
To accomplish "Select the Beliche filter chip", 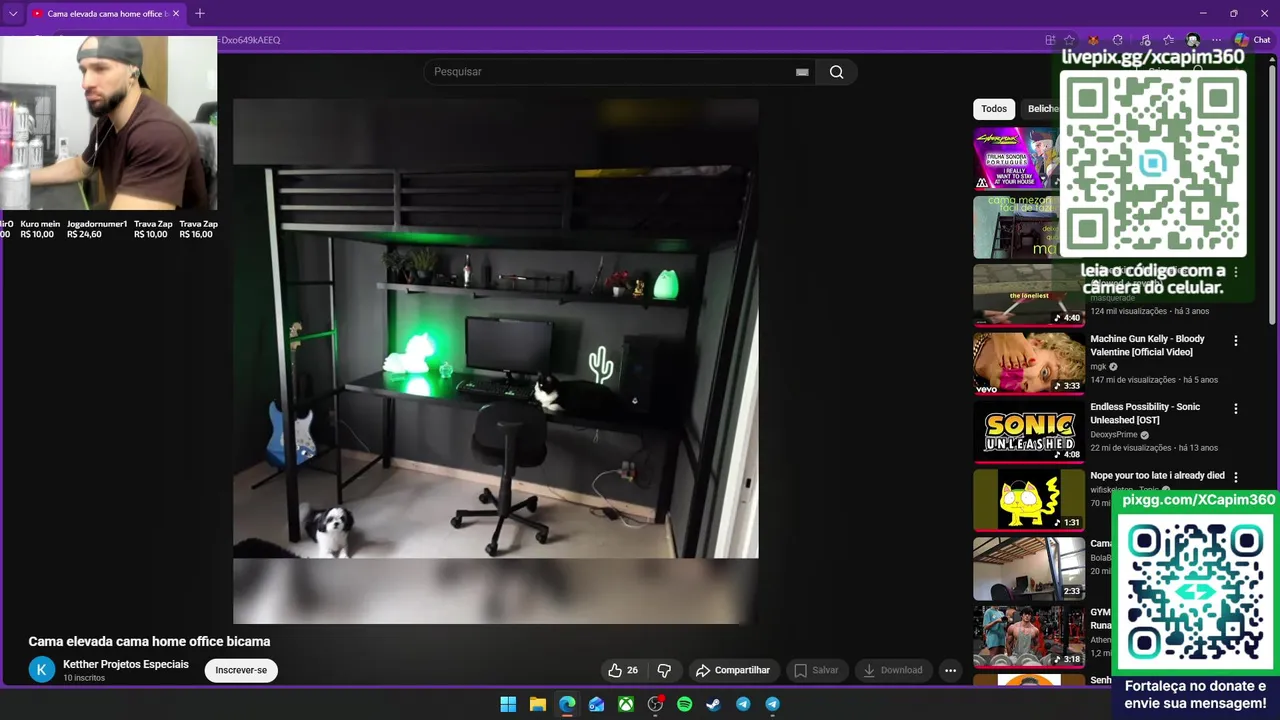I will pos(1041,109).
